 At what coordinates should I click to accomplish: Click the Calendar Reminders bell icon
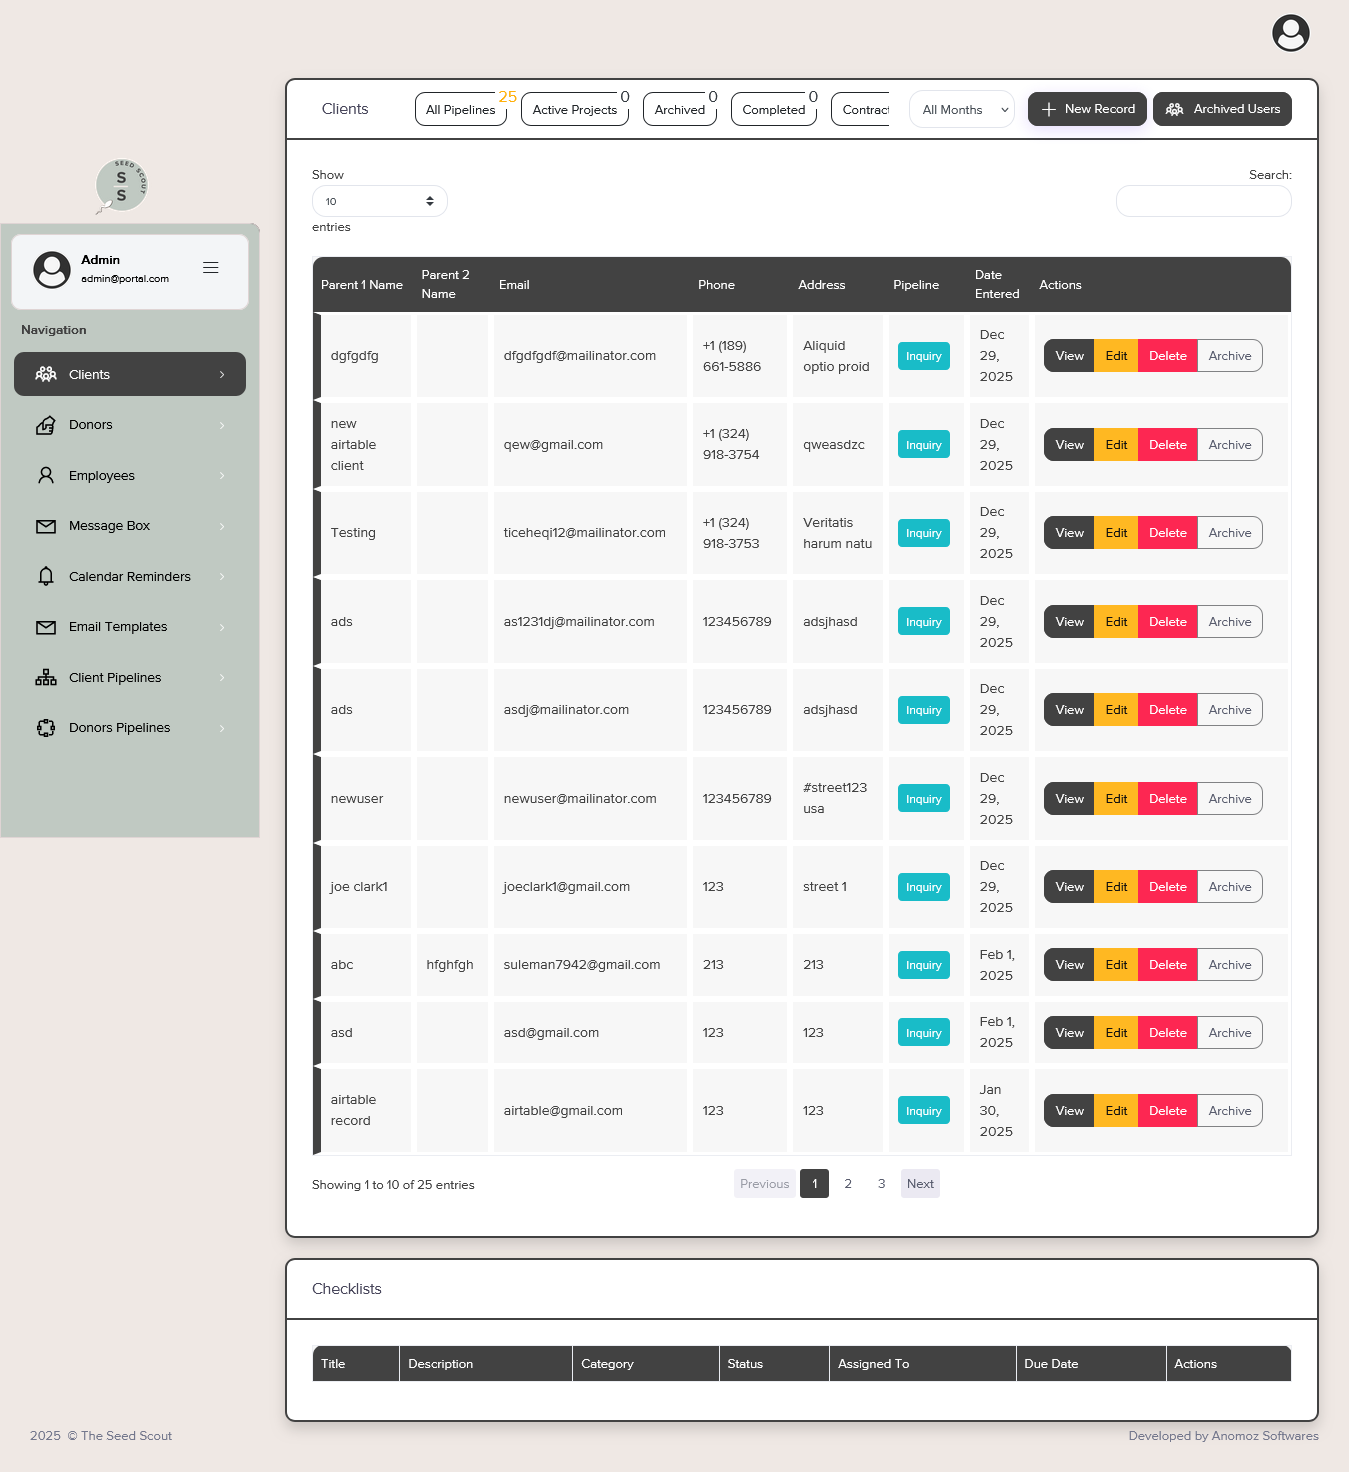click(x=46, y=577)
